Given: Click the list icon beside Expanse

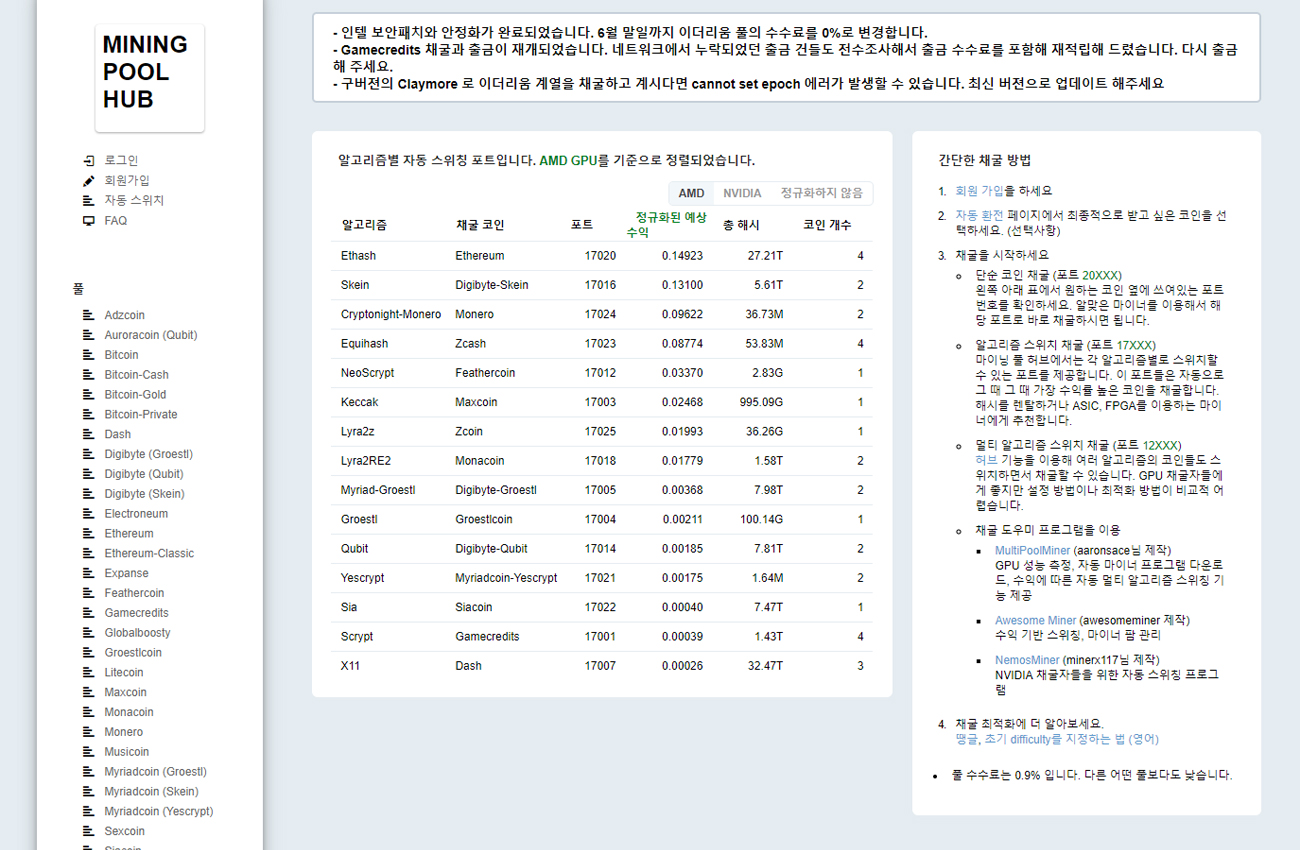Looking at the screenshot, I should 88,573.
